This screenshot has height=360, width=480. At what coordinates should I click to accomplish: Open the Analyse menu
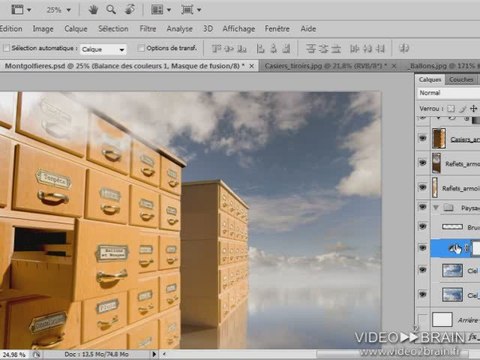[180, 29]
